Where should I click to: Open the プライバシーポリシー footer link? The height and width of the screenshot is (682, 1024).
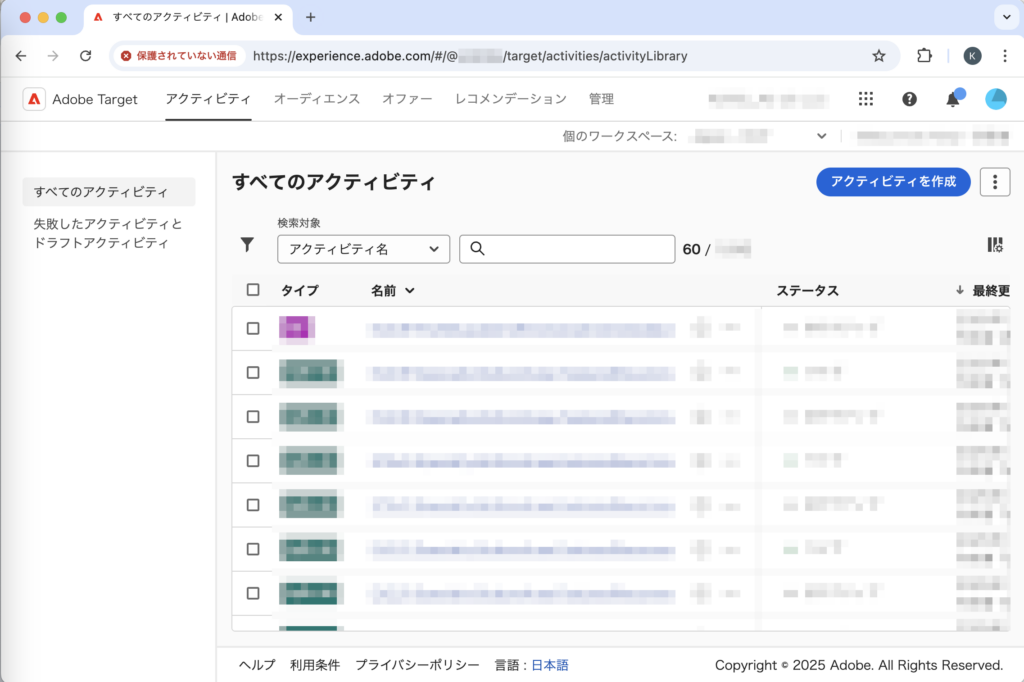click(x=417, y=665)
